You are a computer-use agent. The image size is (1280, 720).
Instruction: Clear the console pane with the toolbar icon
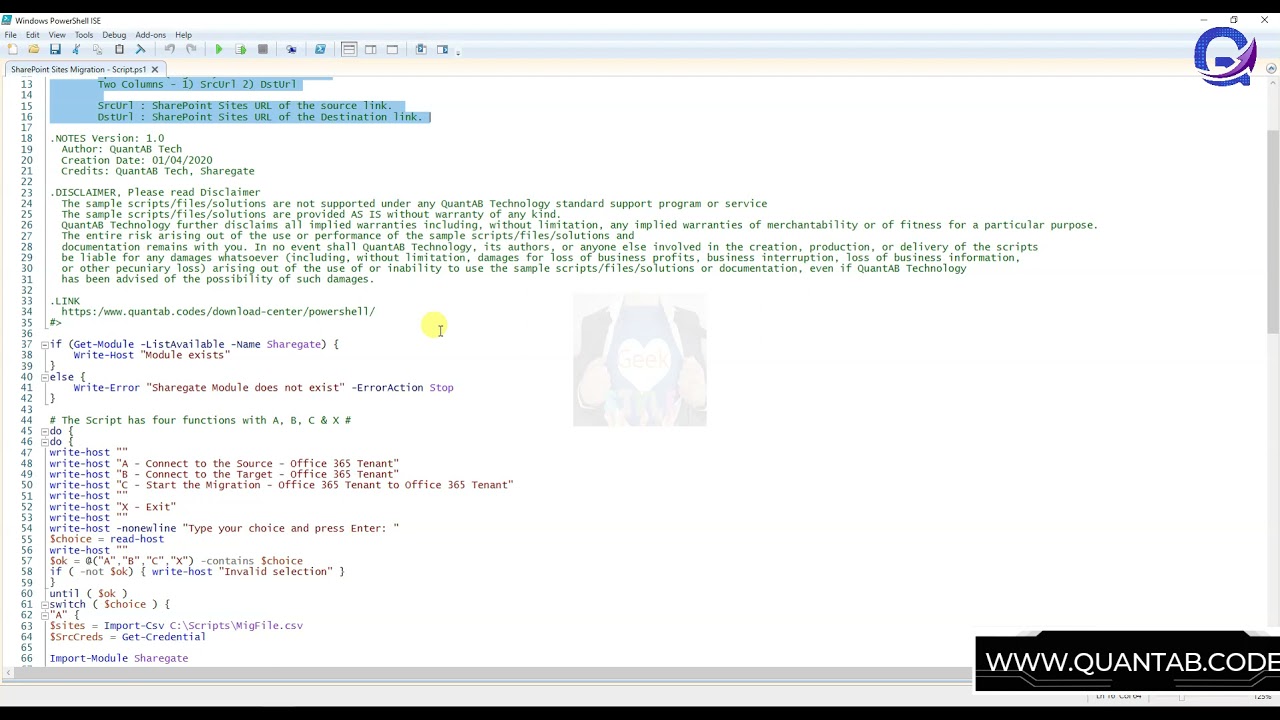click(x=140, y=49)
